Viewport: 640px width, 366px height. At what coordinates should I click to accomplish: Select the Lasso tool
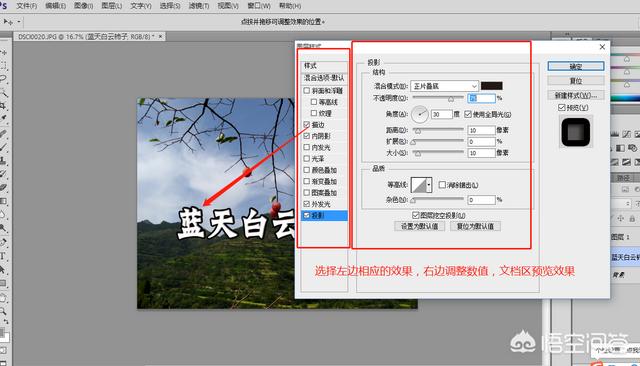[x=3, y=78]
